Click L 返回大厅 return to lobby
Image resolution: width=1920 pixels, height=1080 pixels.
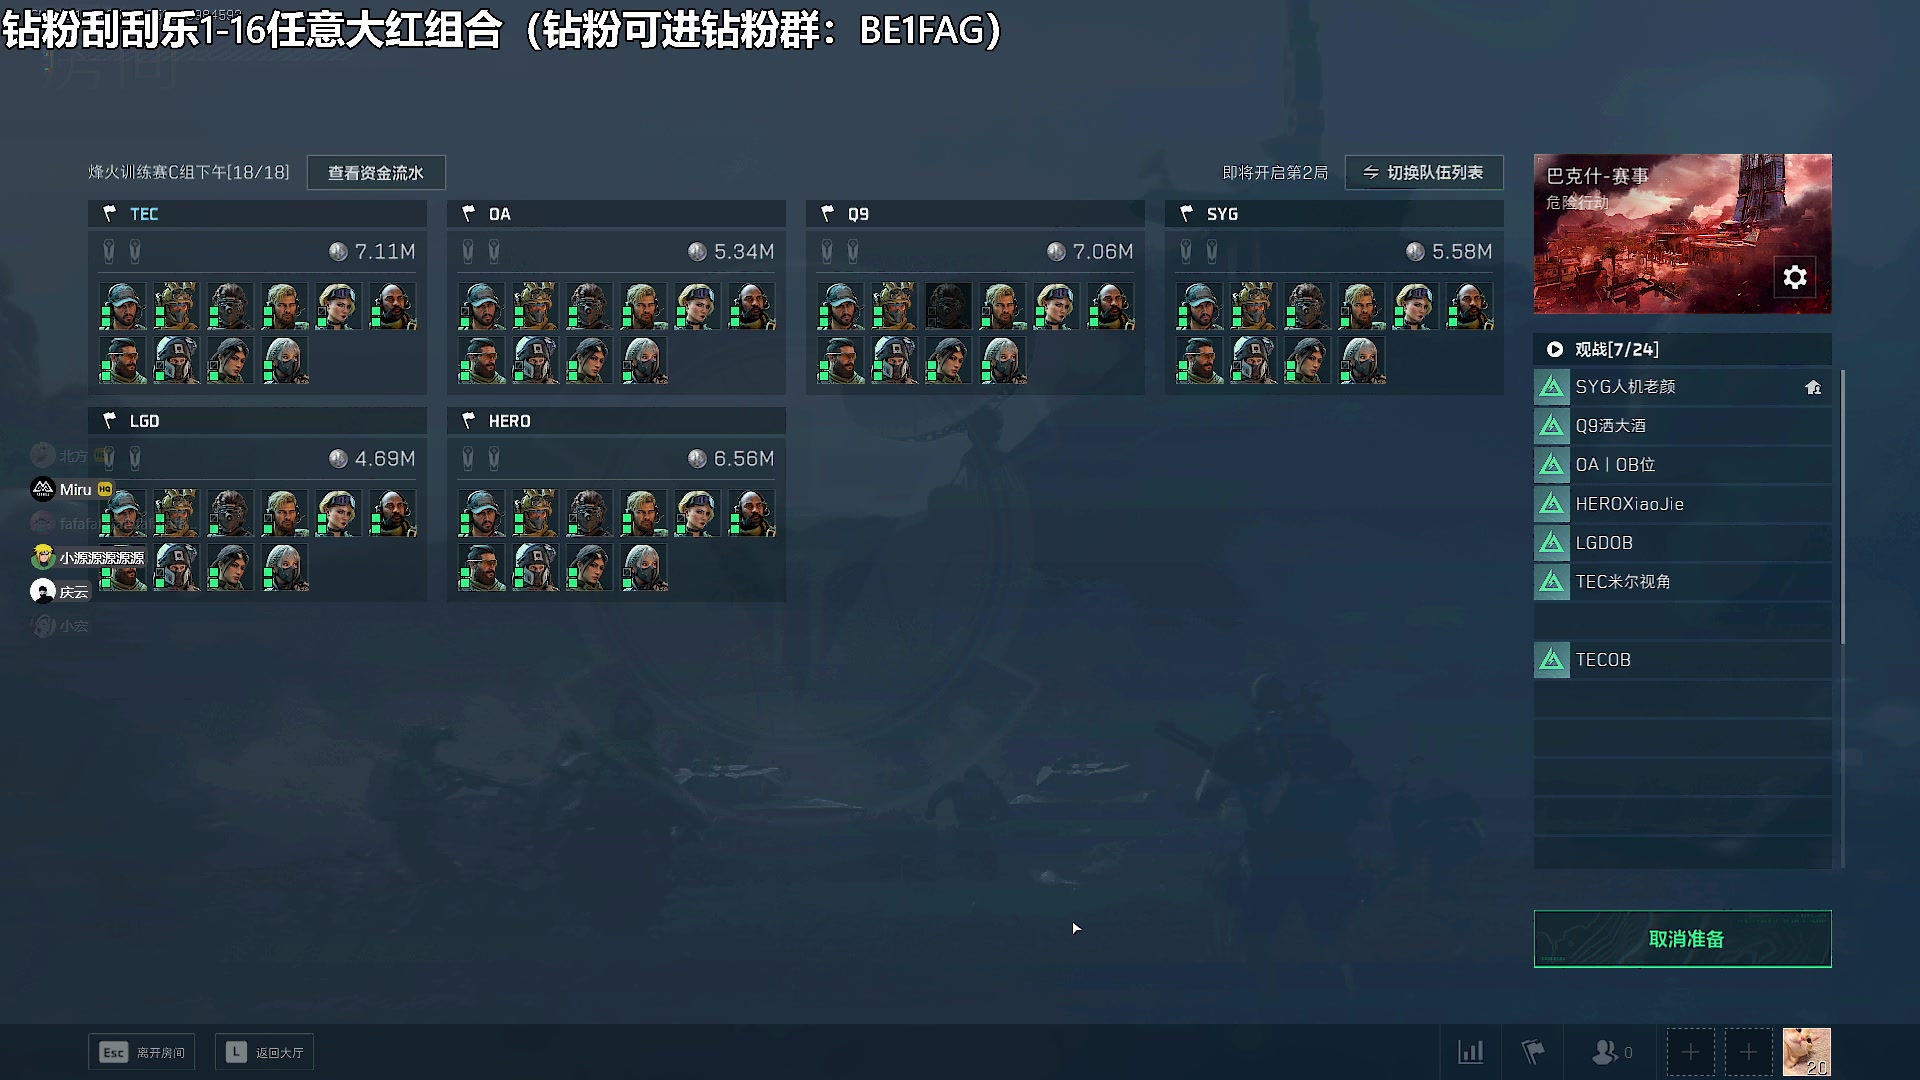click(265, 1052)
